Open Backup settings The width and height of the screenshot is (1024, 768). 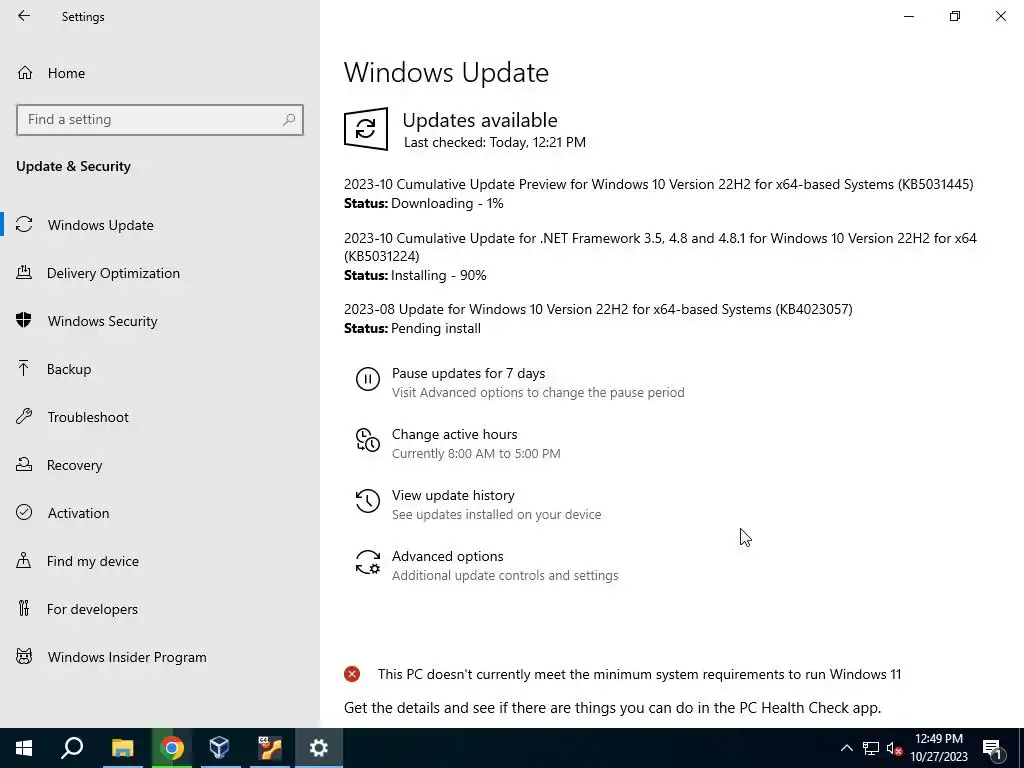(160, 369)
